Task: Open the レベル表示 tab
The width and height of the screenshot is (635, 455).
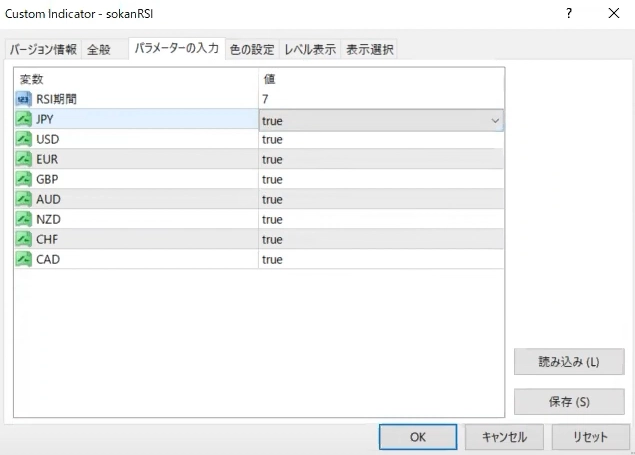Action: coord(310,49)
